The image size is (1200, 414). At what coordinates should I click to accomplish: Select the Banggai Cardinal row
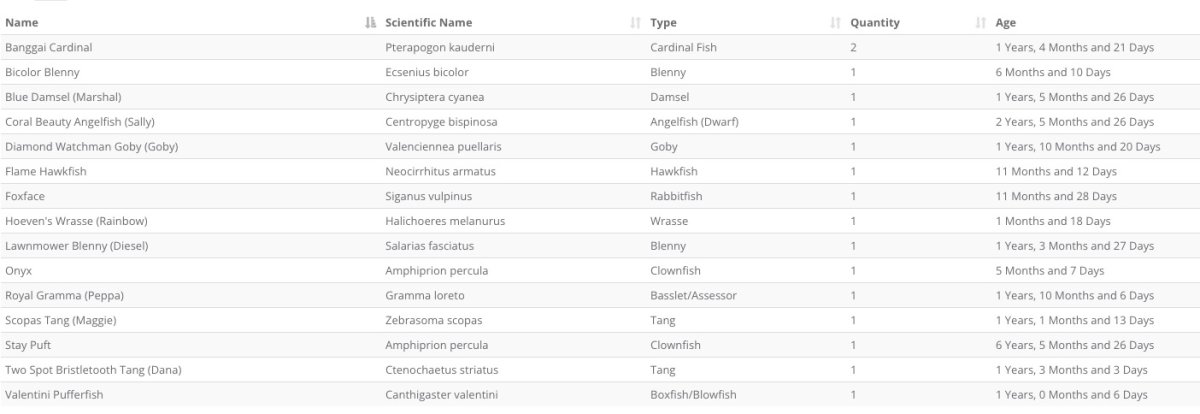600,47
